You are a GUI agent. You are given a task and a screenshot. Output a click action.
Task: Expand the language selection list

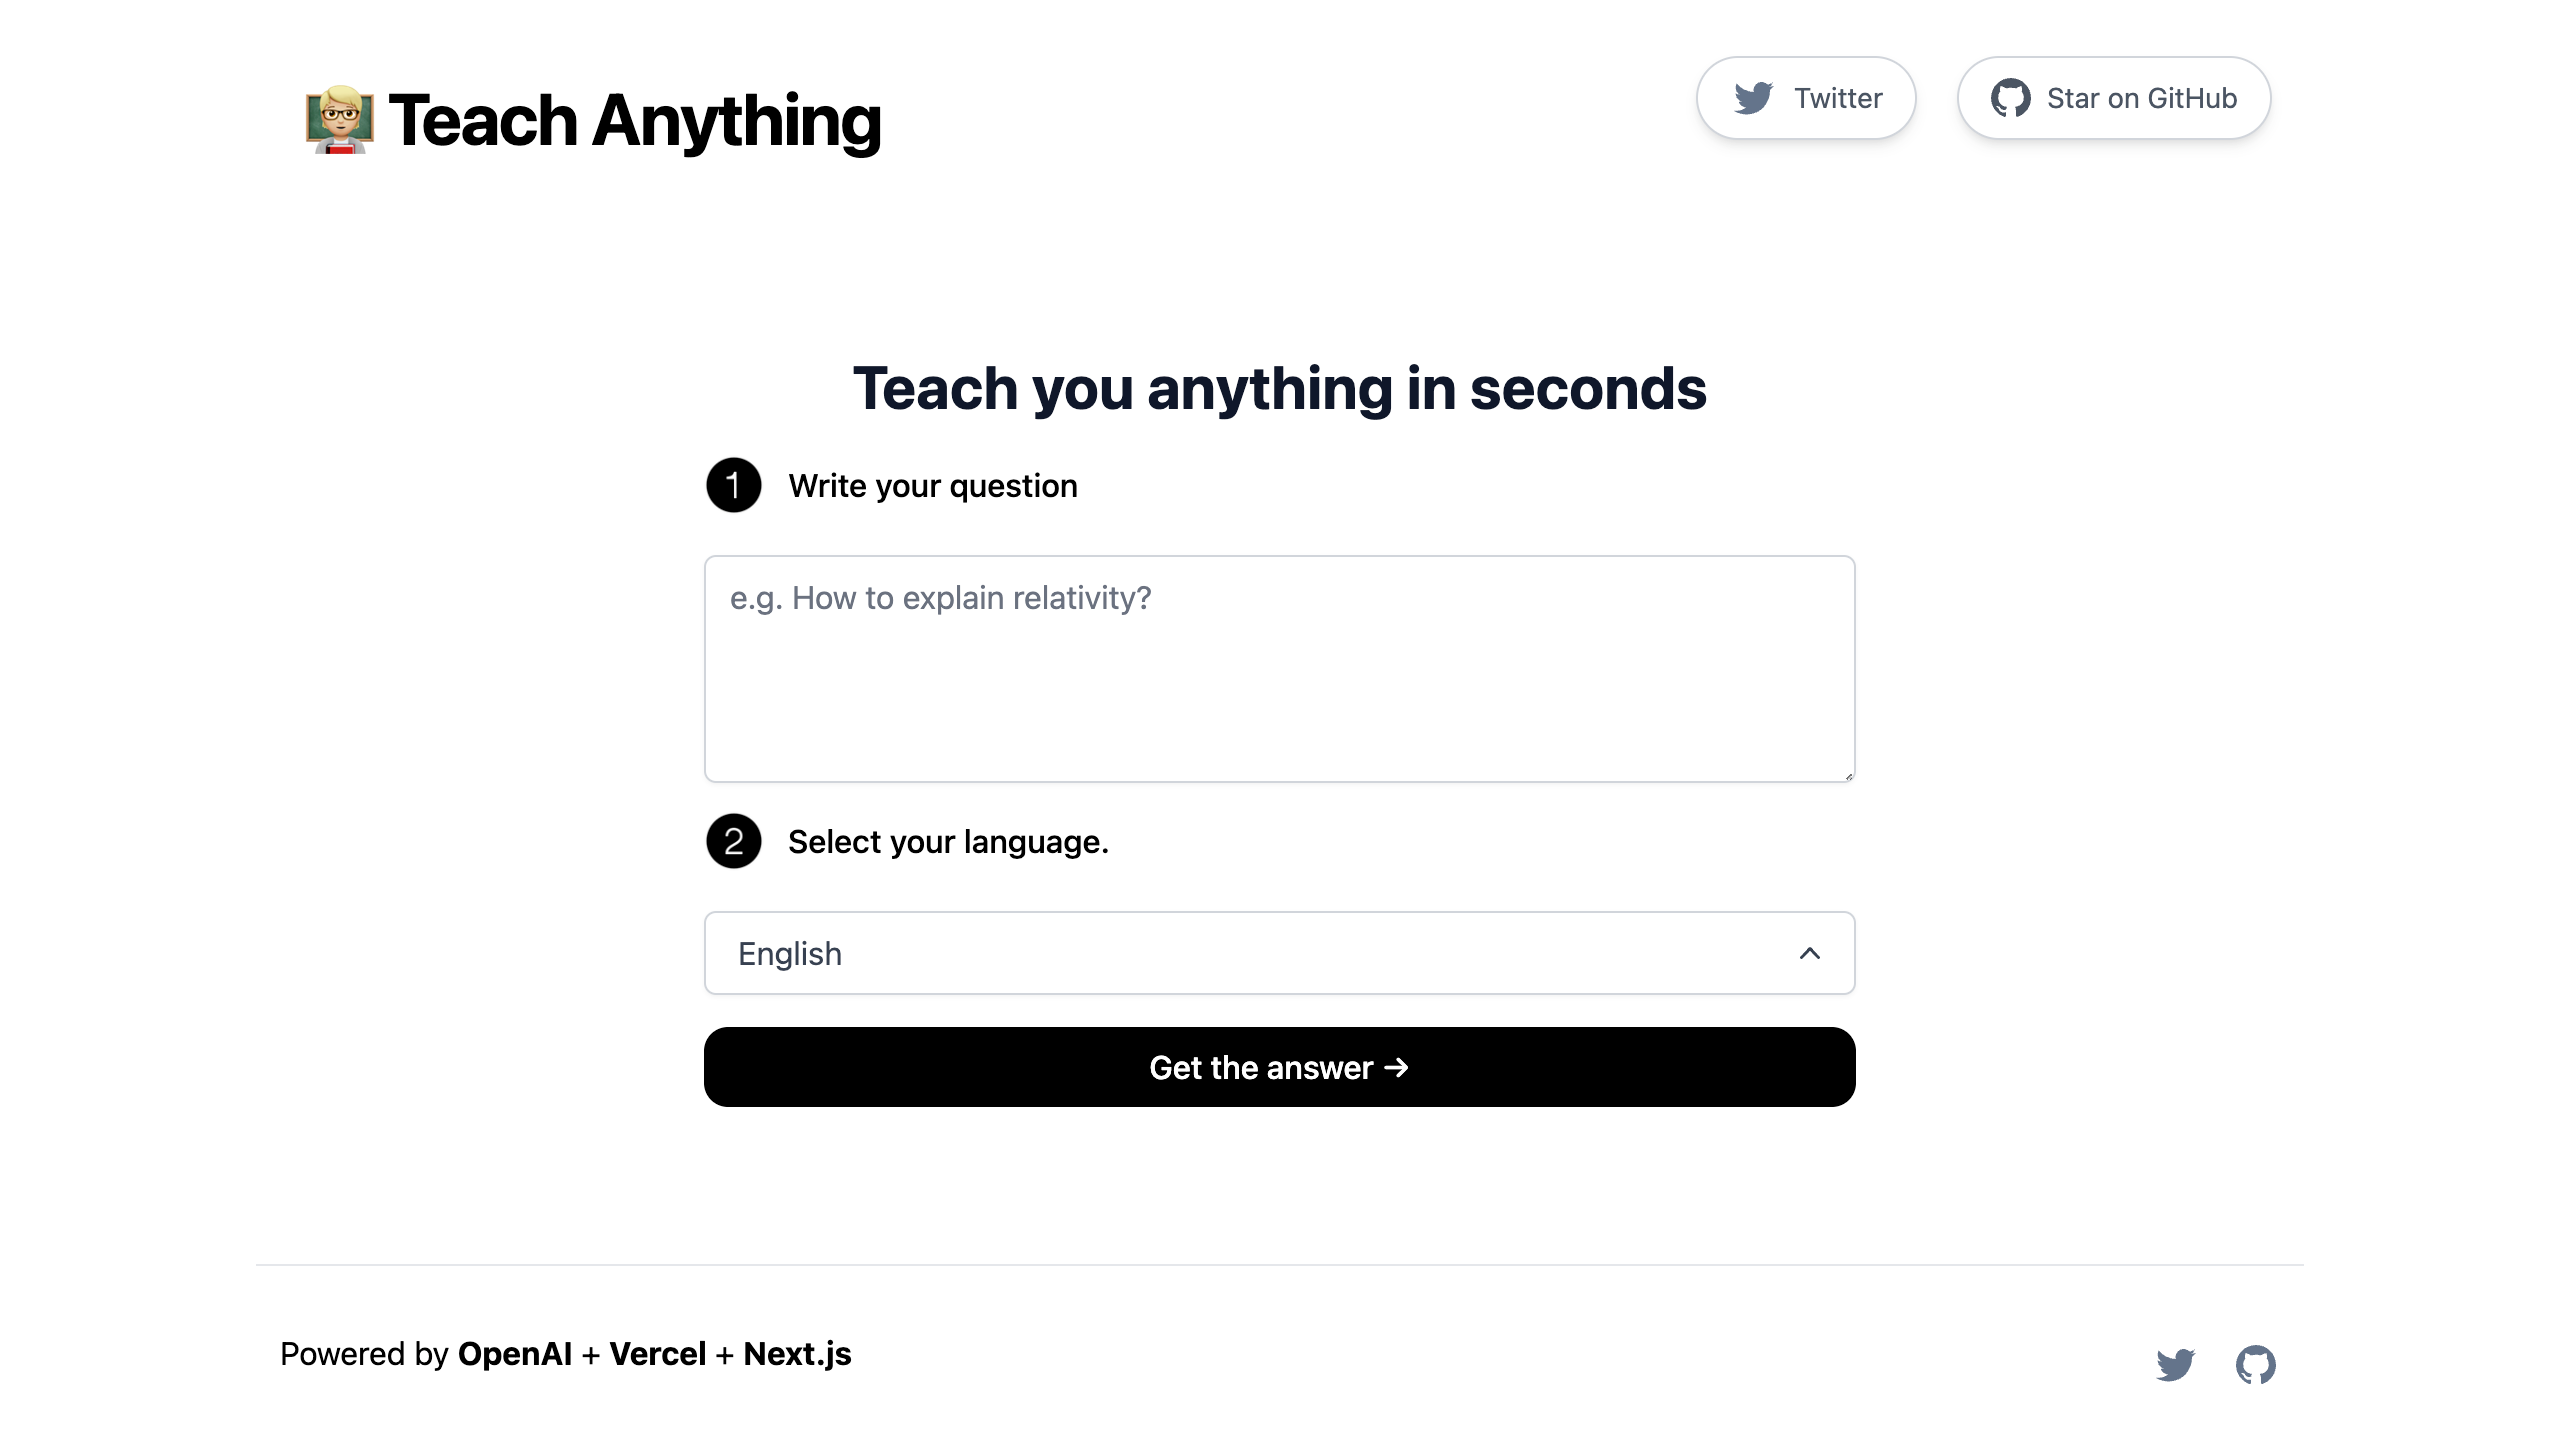point(1279,953)
